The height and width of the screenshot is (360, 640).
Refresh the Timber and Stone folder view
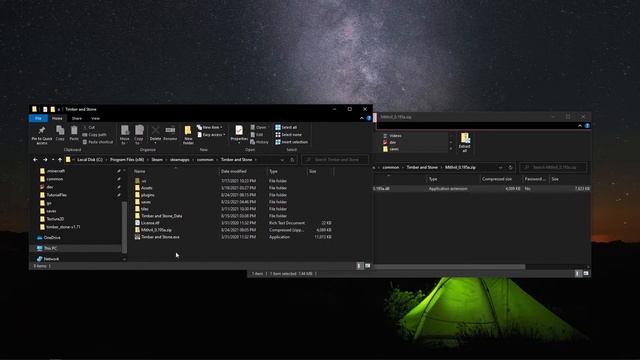[x=292, y=160]
